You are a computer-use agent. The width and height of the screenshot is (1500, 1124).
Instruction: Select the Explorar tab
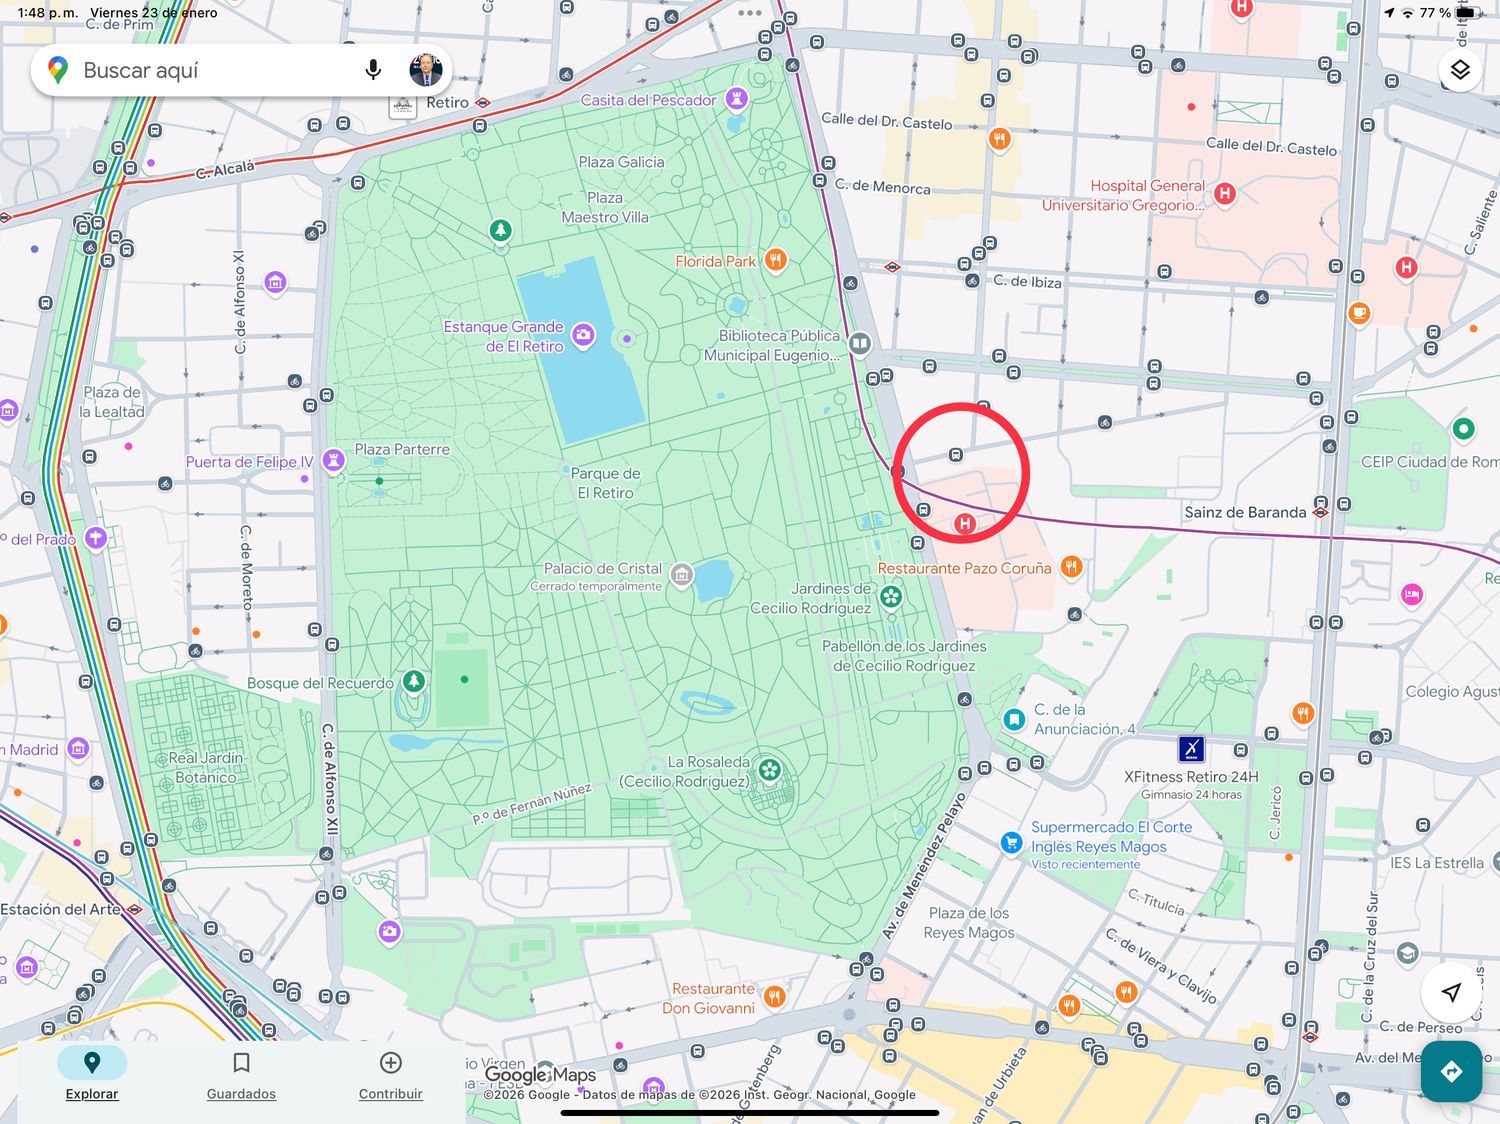click(x=92, y=1074)
